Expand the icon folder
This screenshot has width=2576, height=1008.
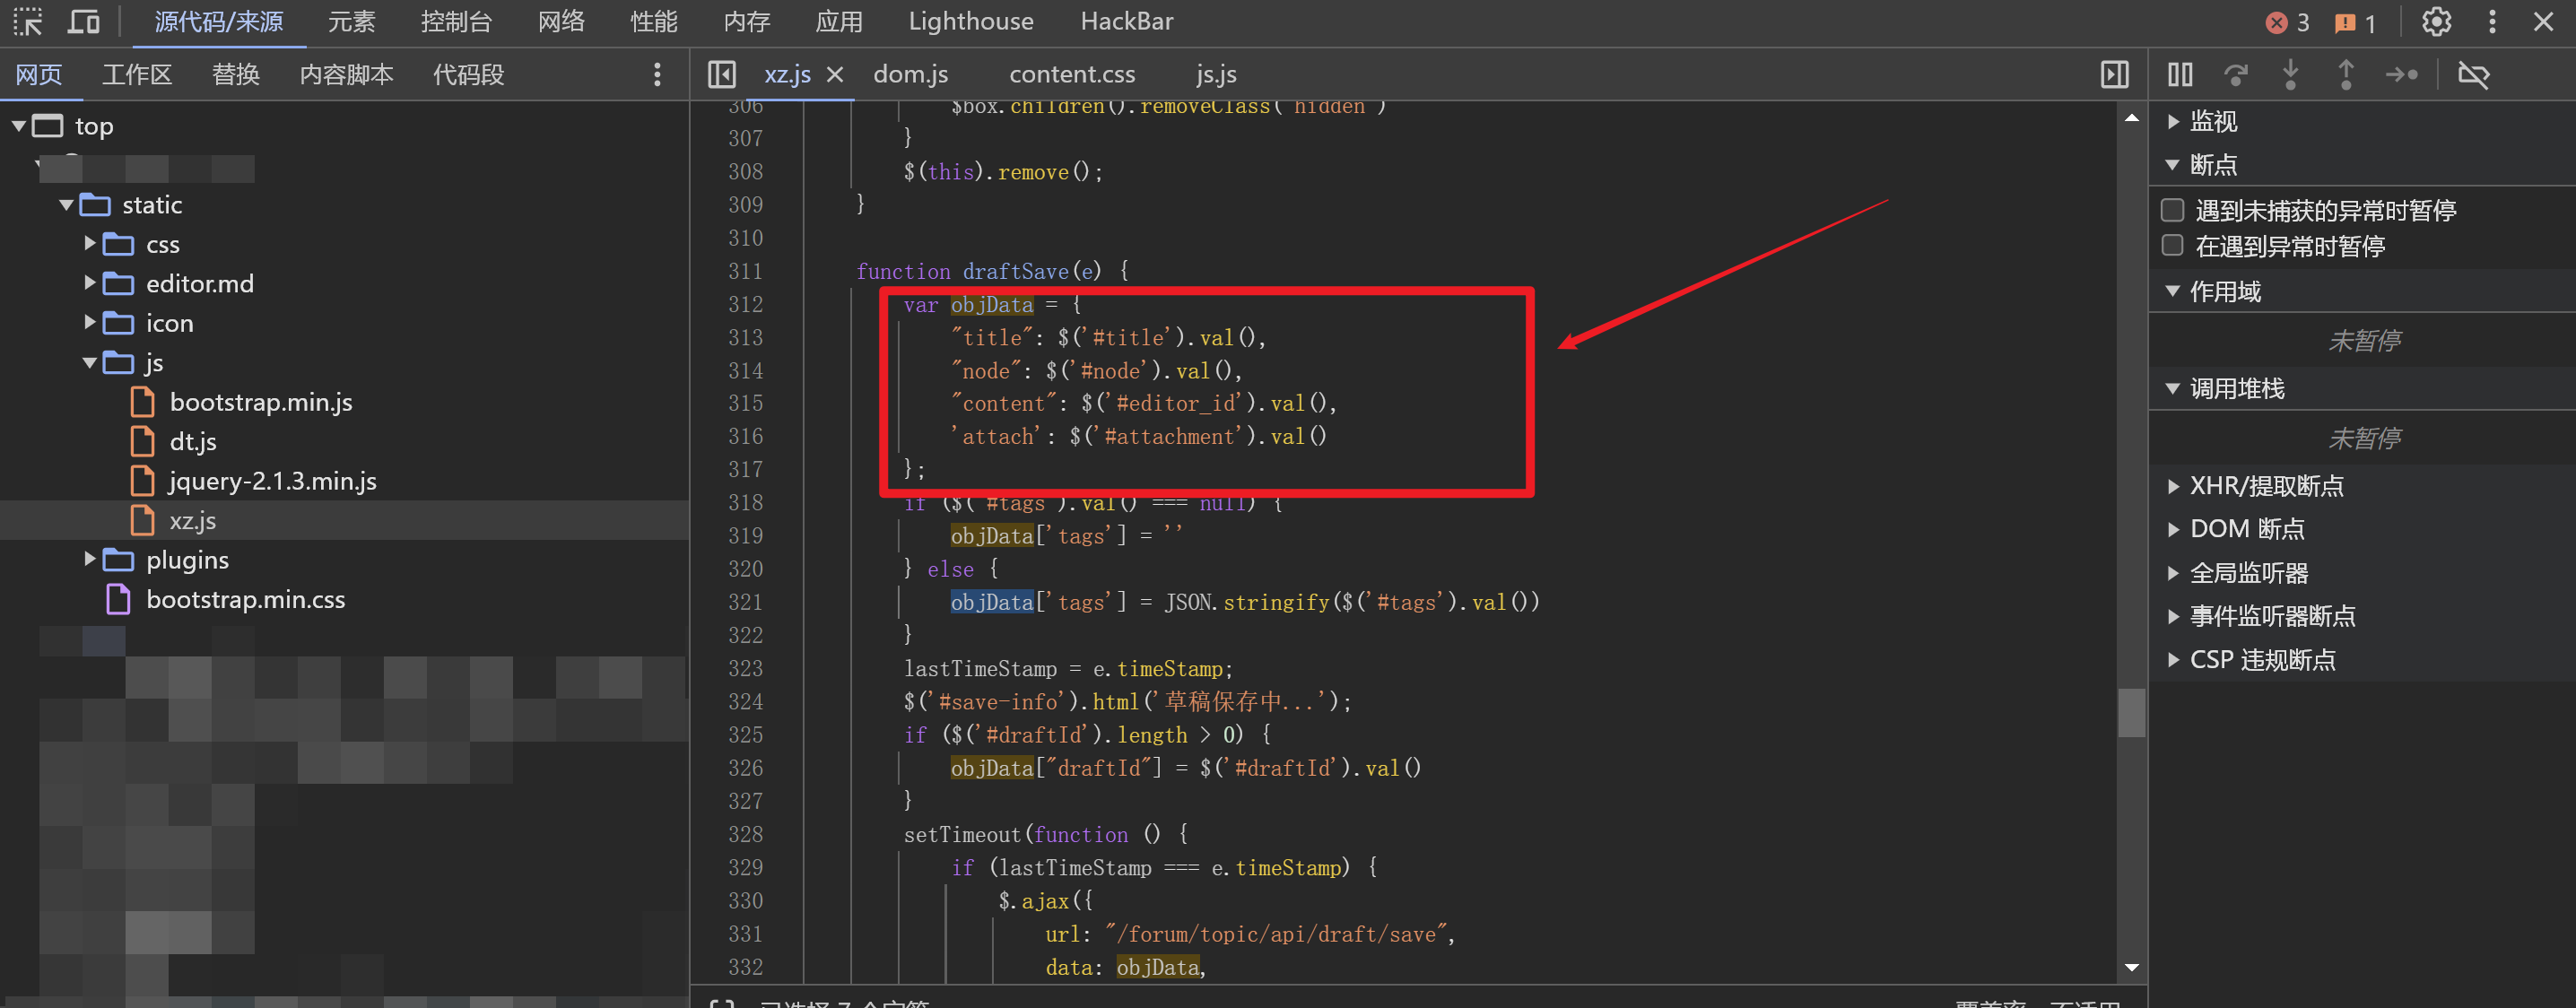(90, 322)
